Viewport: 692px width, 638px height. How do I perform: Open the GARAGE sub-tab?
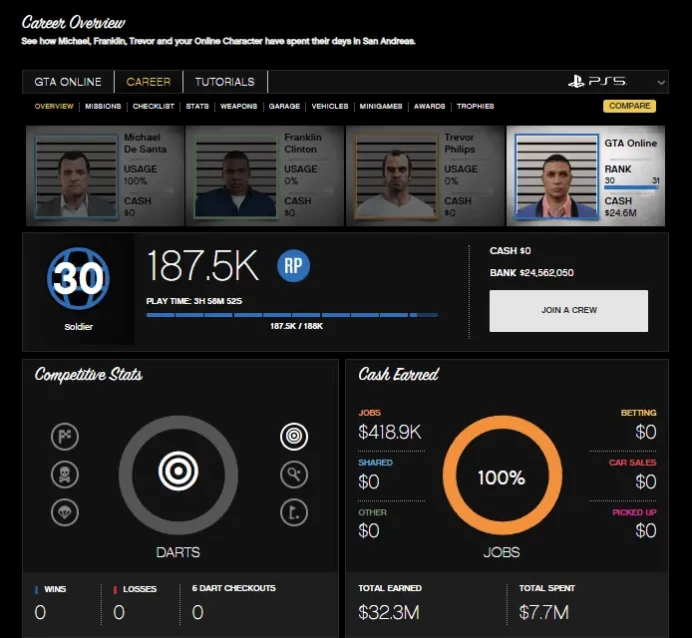point(284,106)
